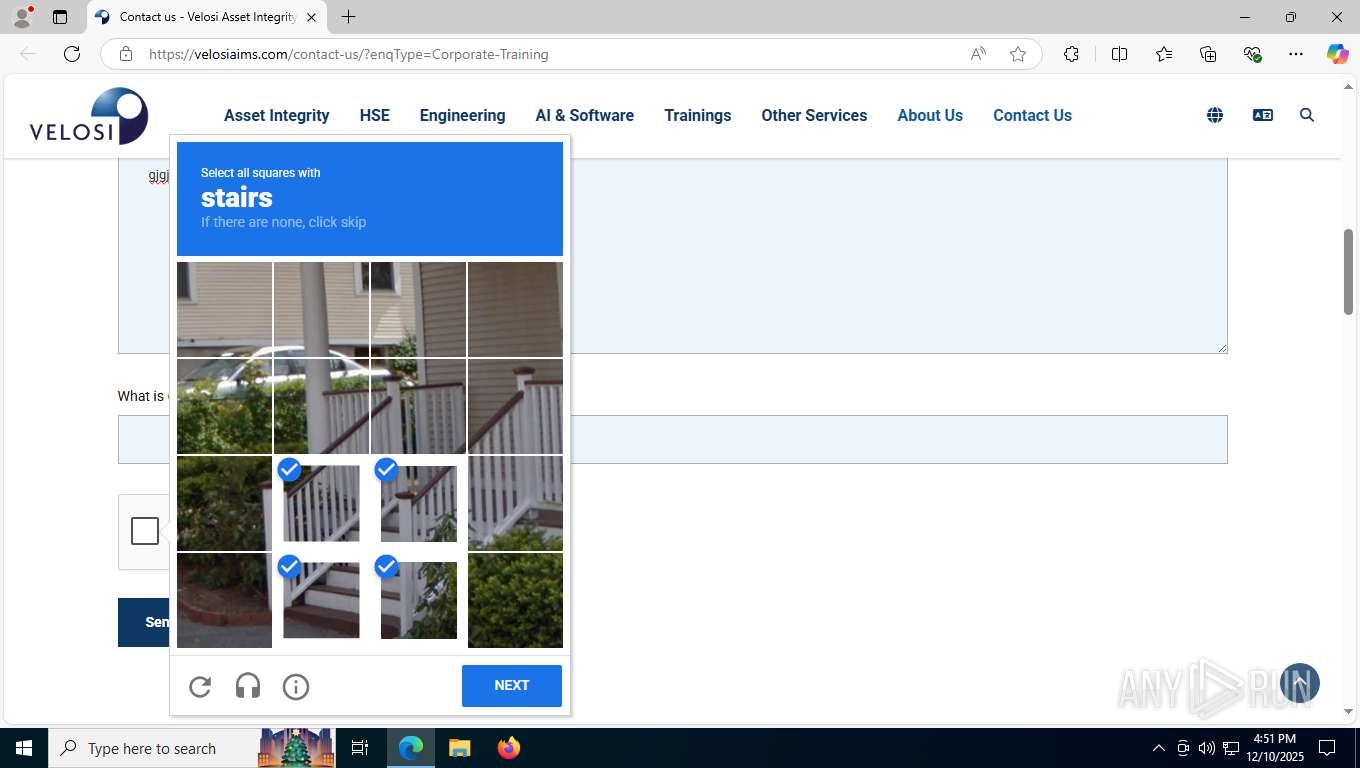Open Read aloud icon in address bar

pyautogui.click(x=978, y=54)
